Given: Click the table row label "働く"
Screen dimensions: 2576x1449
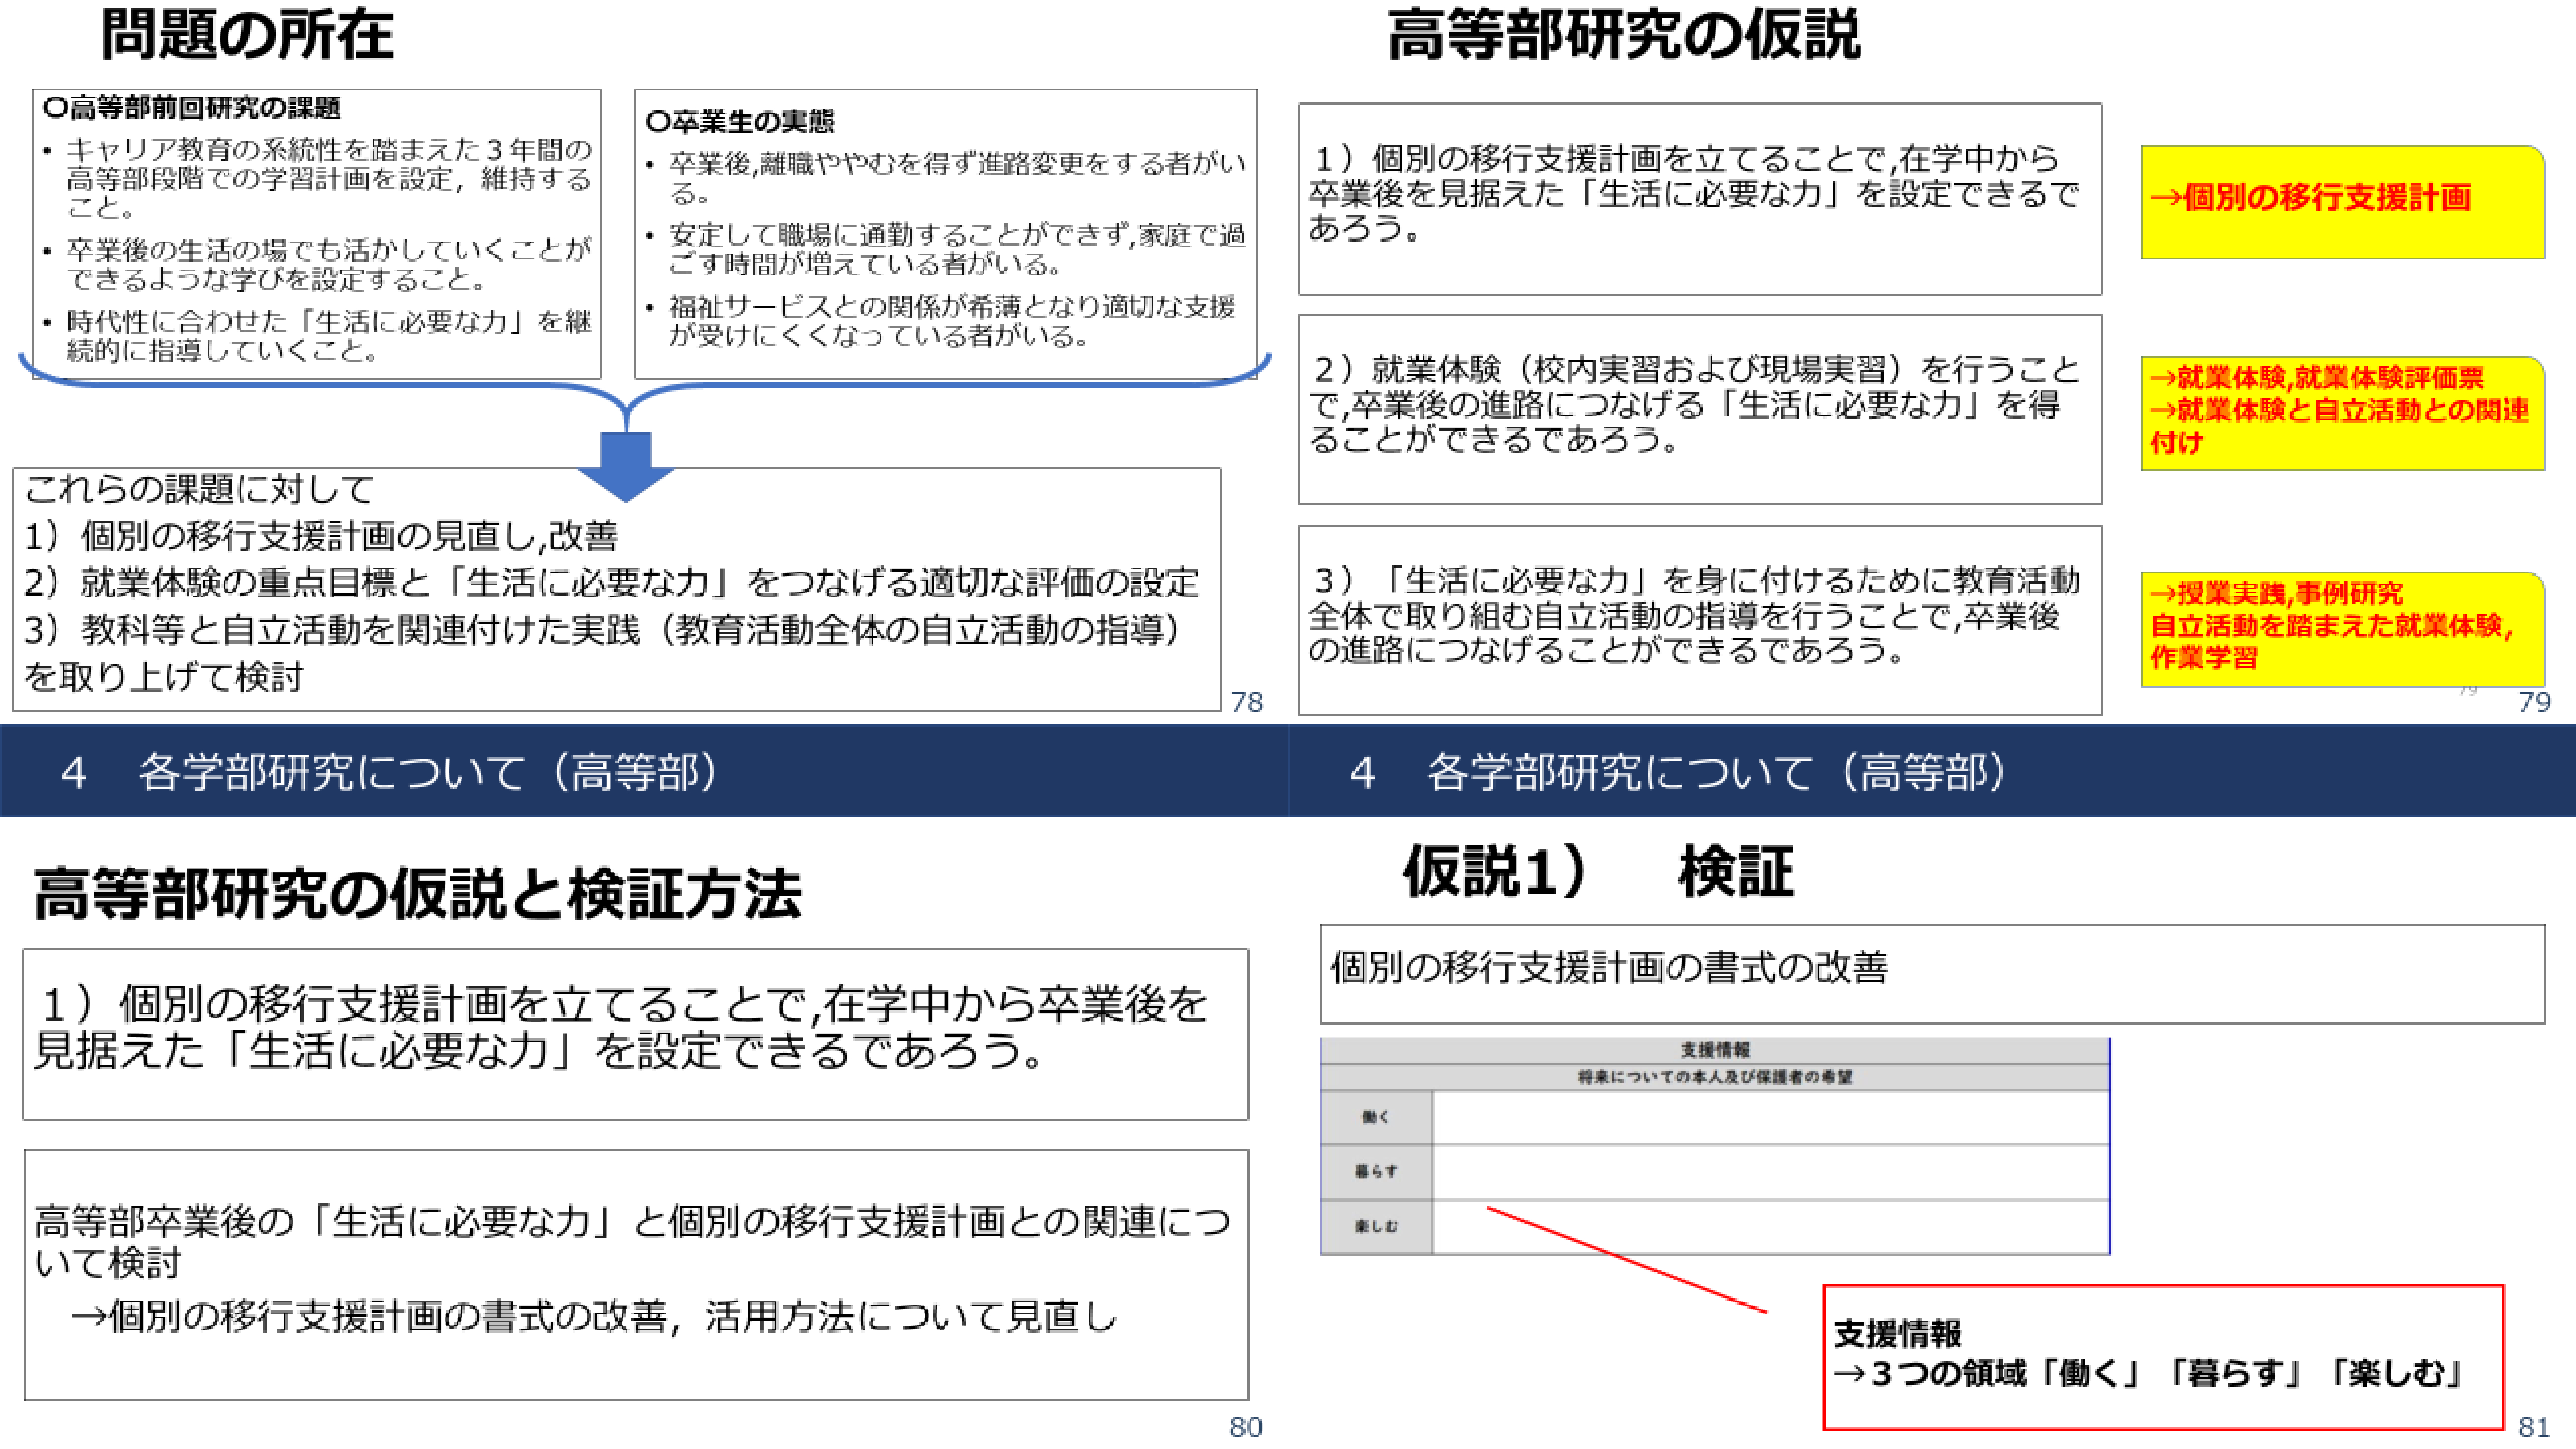Looking at the screenshot, I should 1376,1117.
